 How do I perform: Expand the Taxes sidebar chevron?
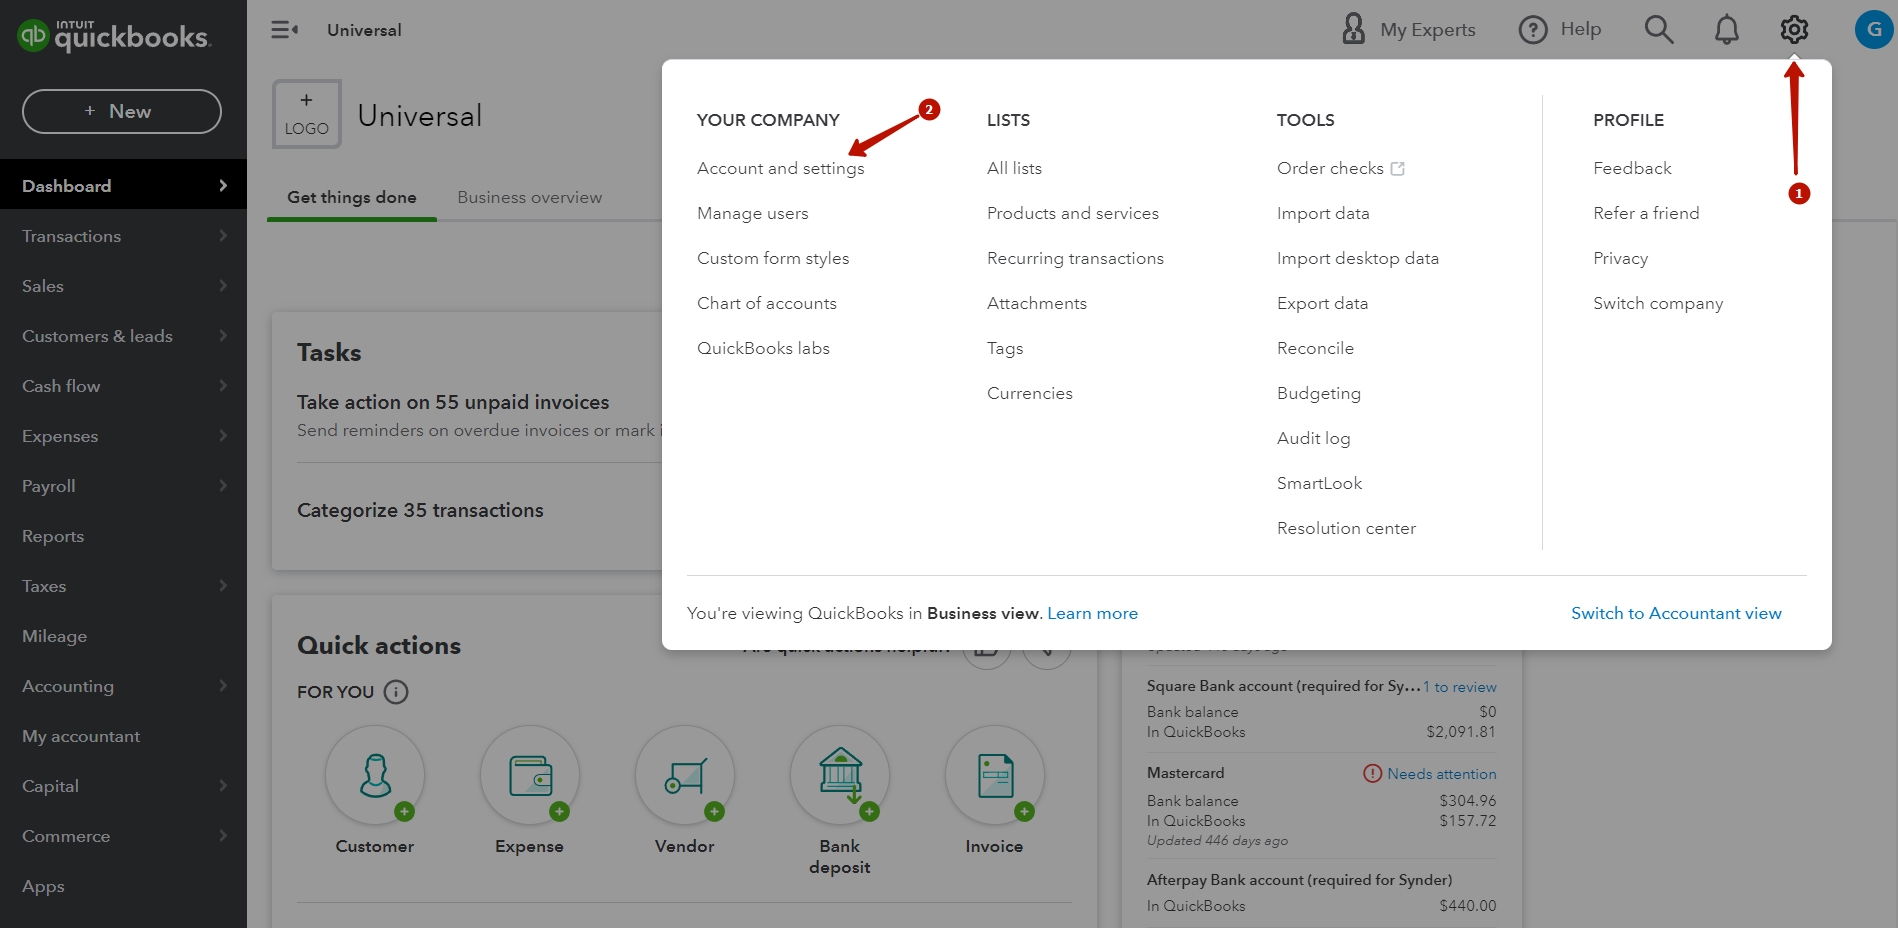tap(223, 586)
